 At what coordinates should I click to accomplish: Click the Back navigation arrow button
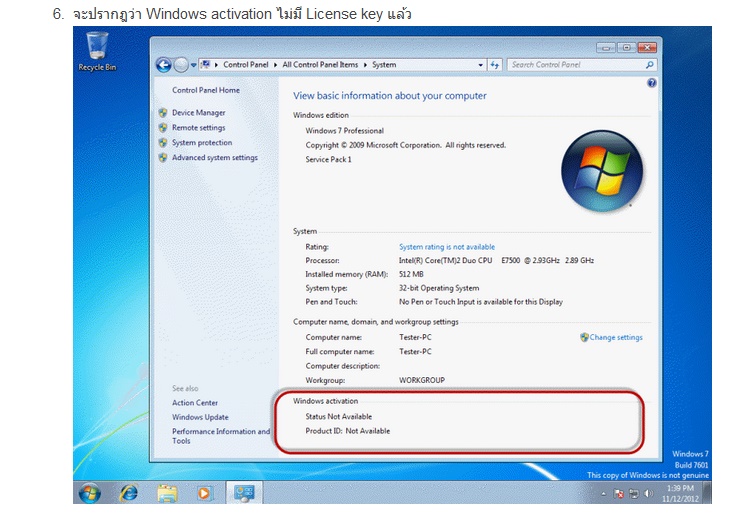pos(164,65)
